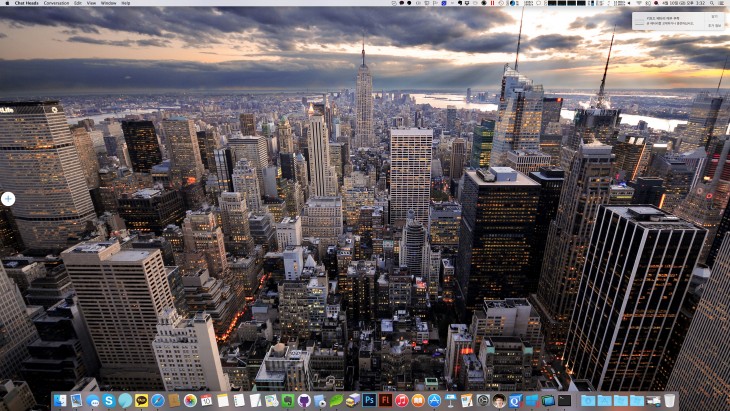The image size is (730, 411).
Task: Click the Wi-Fi status icon
Action: tap(639, 3)
